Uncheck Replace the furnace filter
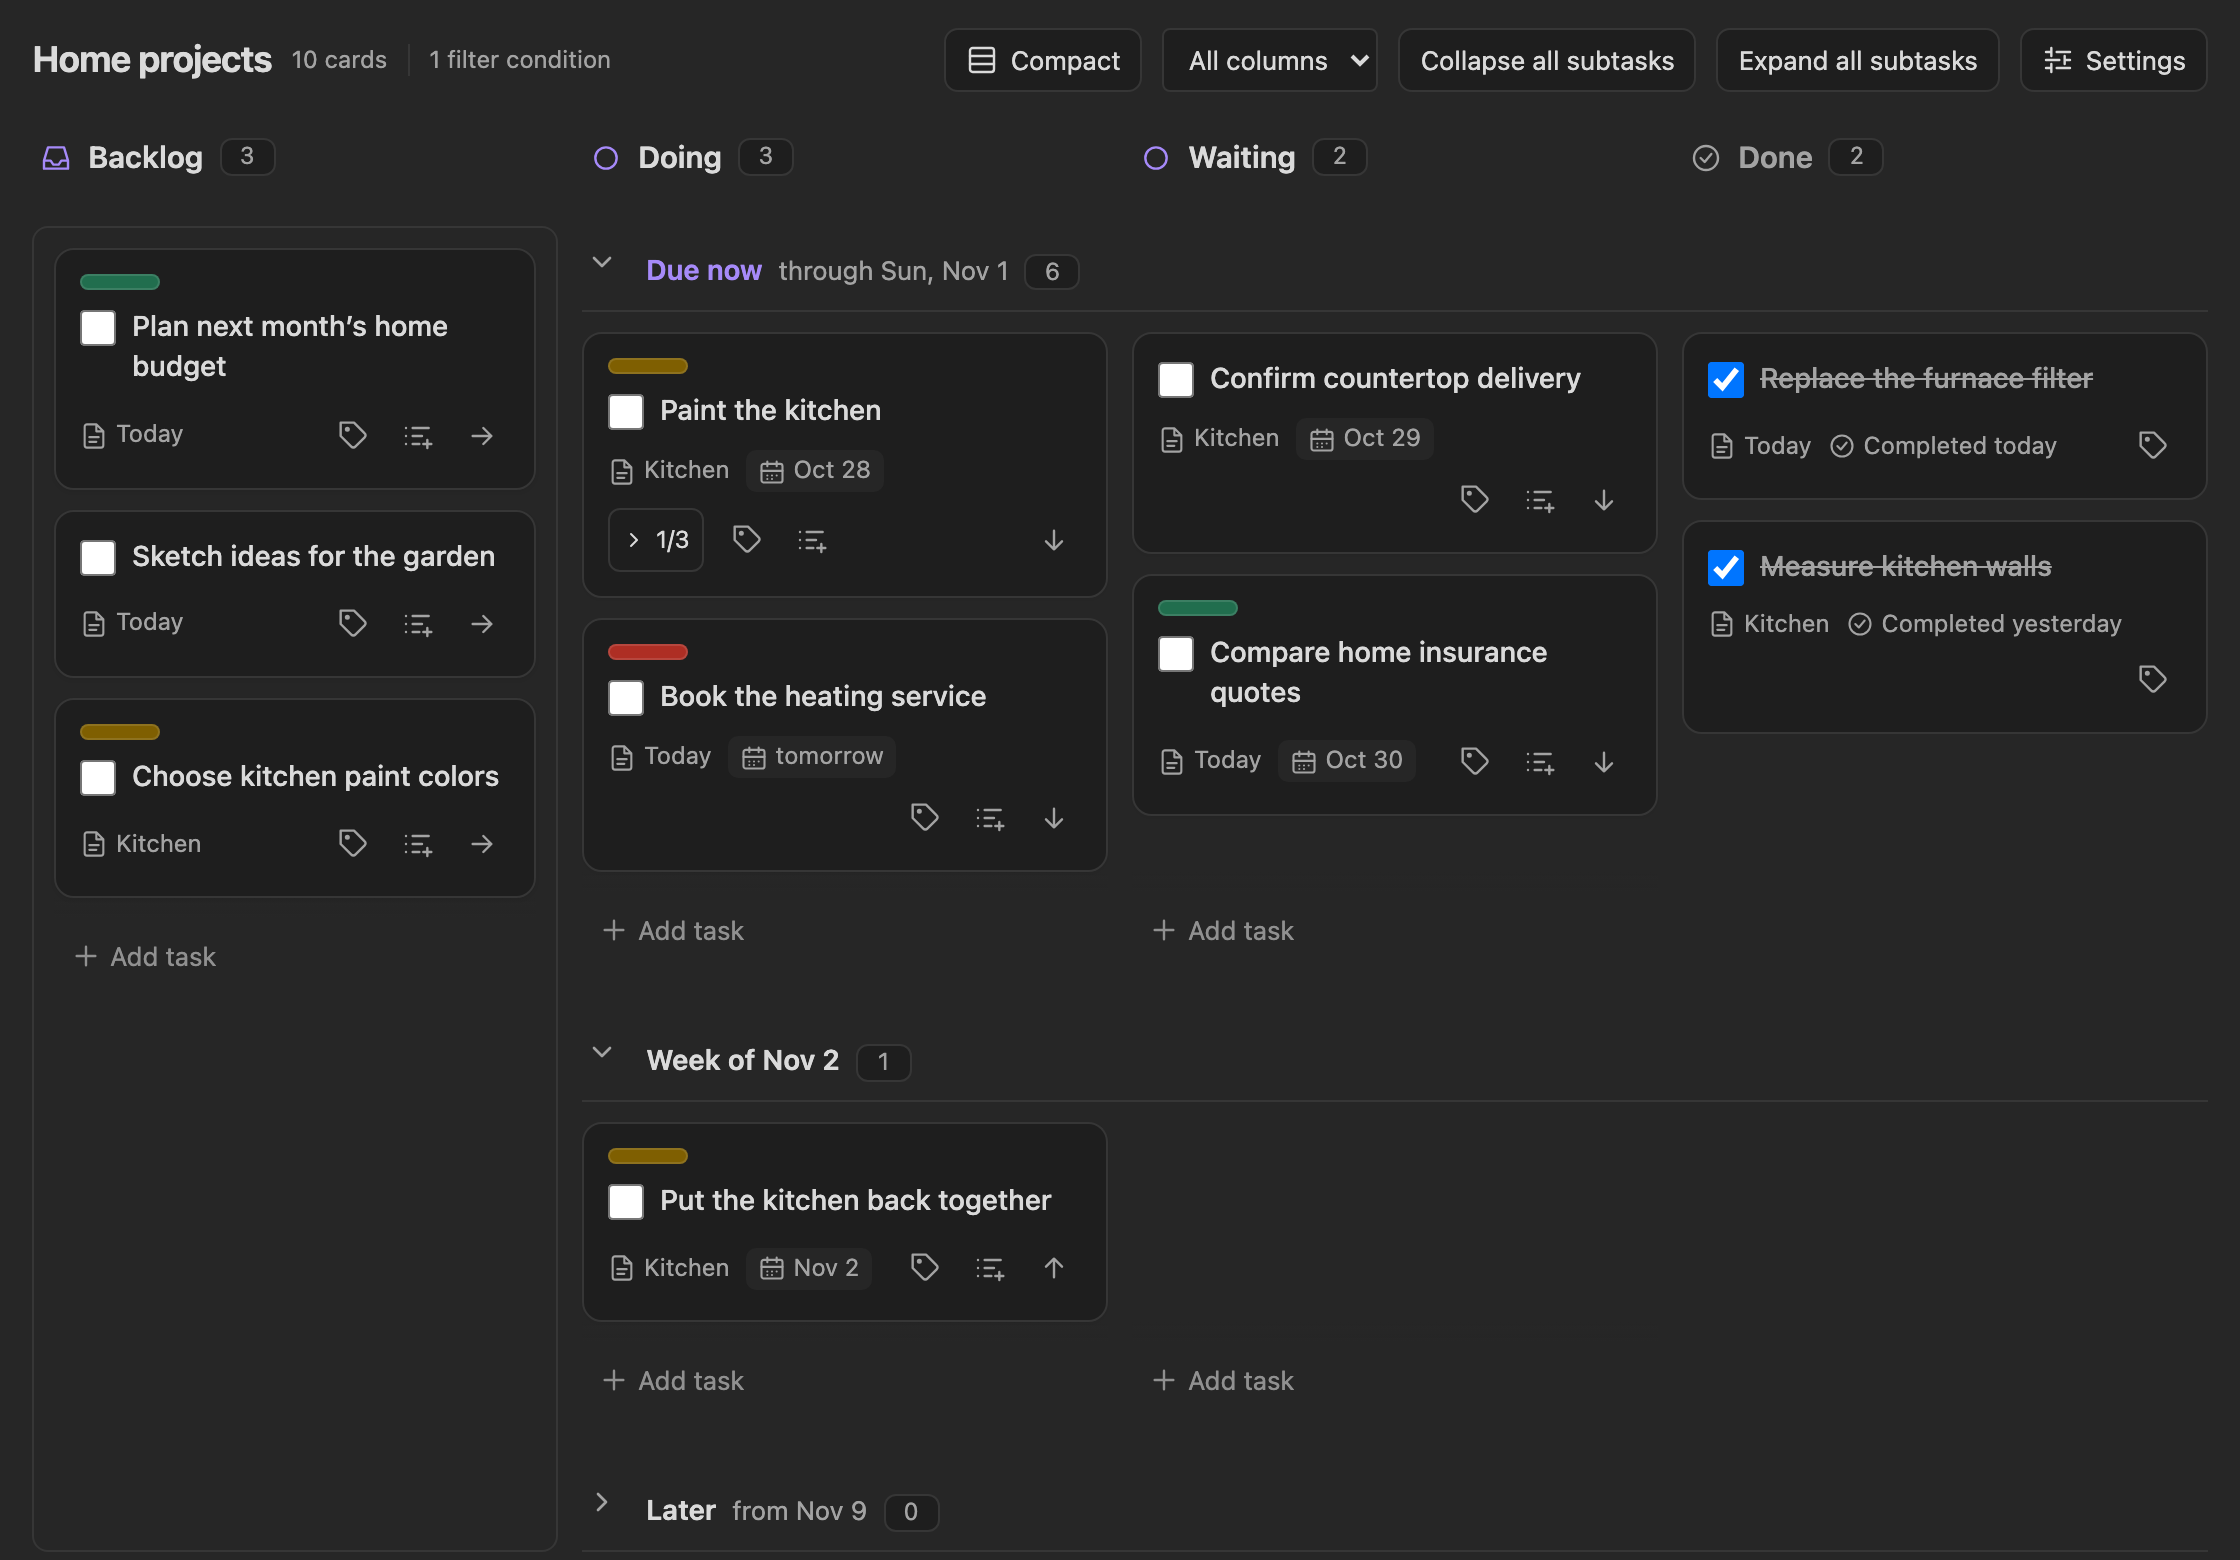 click(1726, 379)
